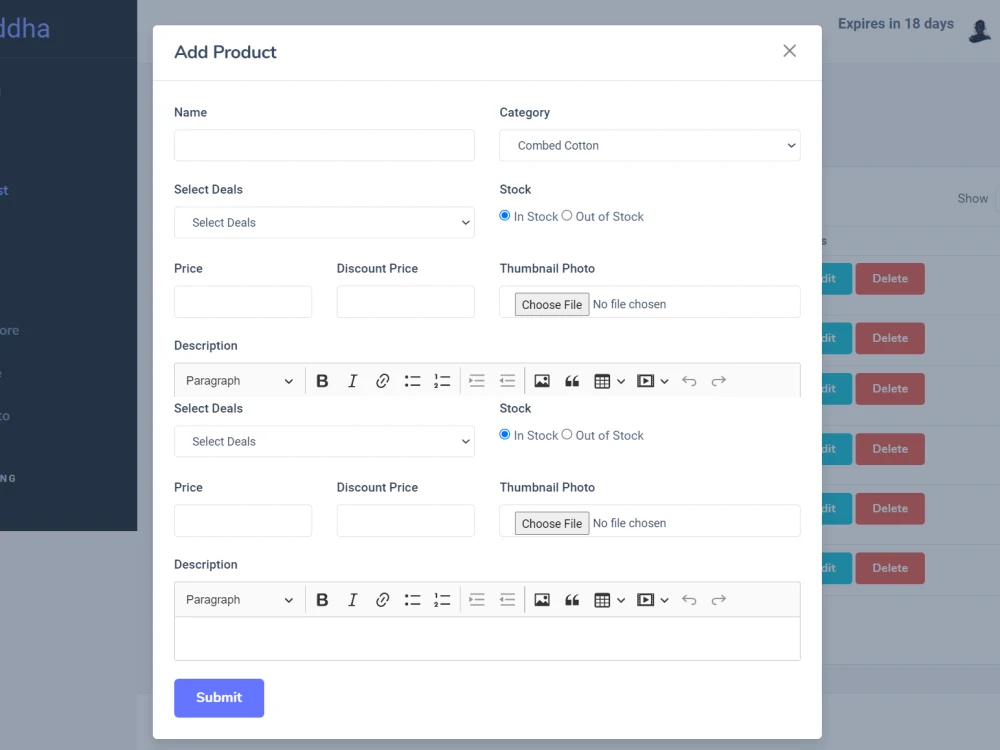This screenshot has width=1000, height=750.
Task: Undo in the lower Description toolbar
Action: [x=689, y=599]
